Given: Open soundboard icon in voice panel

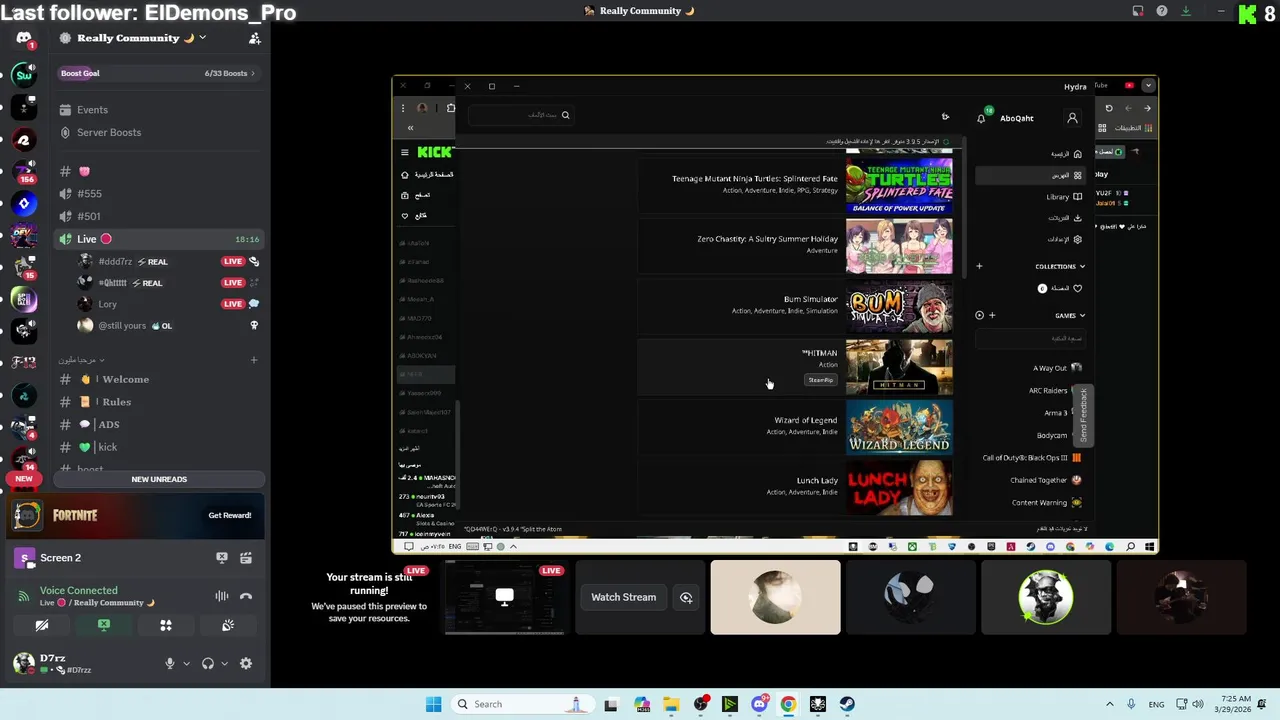Looking at the screenshot, I should tap(228, 625).
